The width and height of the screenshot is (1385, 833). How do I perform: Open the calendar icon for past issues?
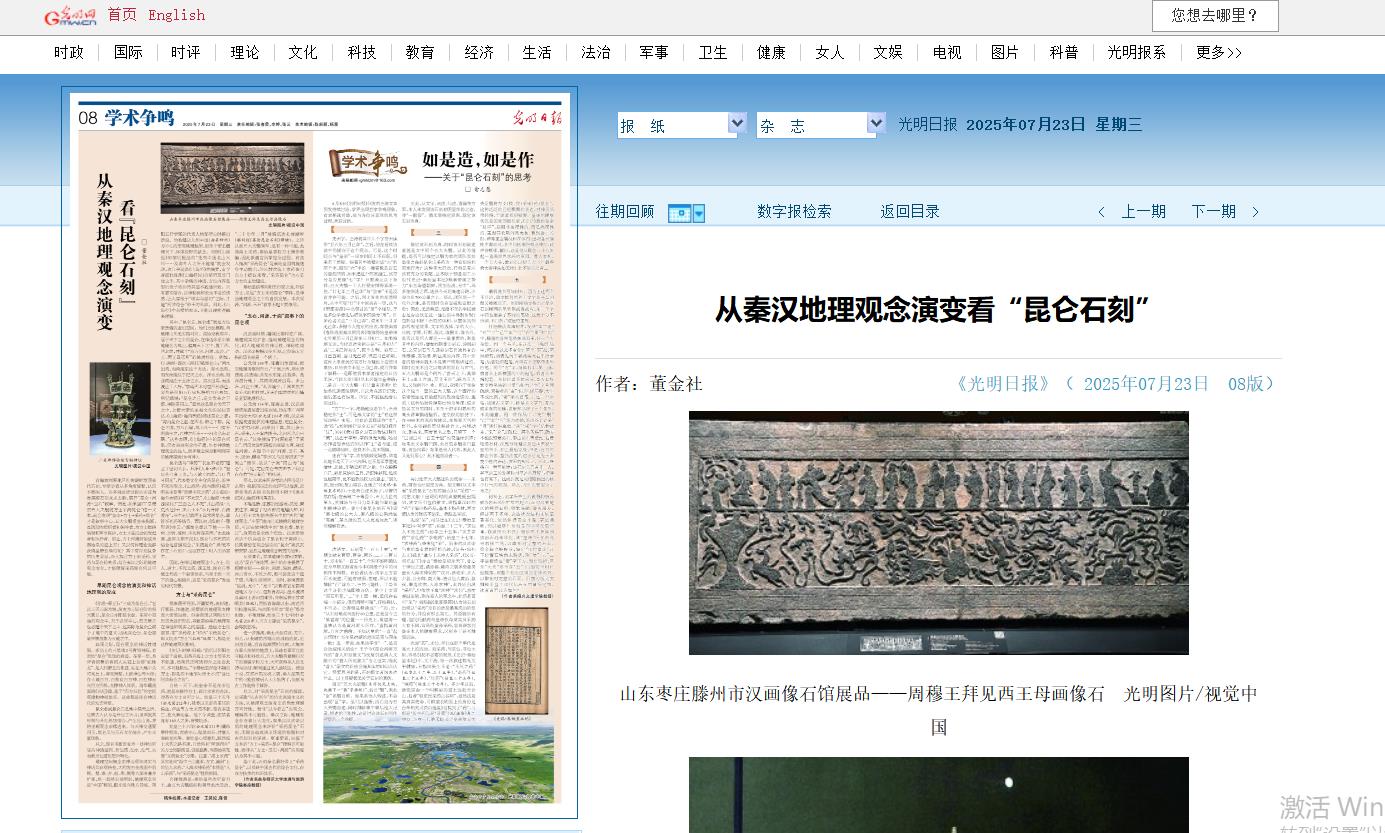point(679,213)
